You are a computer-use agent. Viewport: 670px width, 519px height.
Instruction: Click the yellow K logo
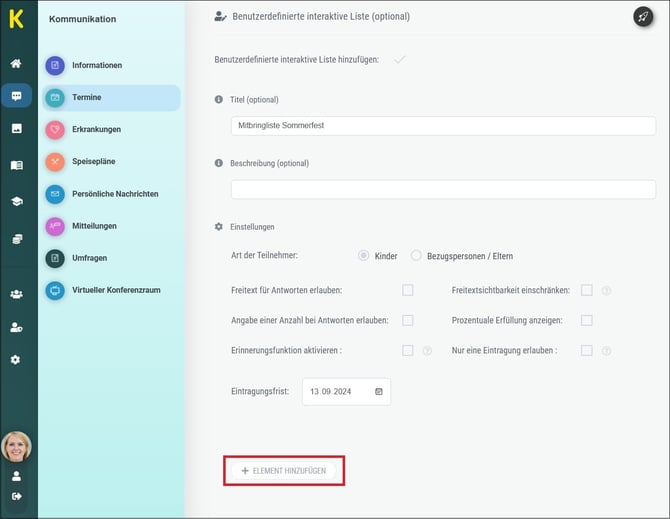click(x=16, y=19)
